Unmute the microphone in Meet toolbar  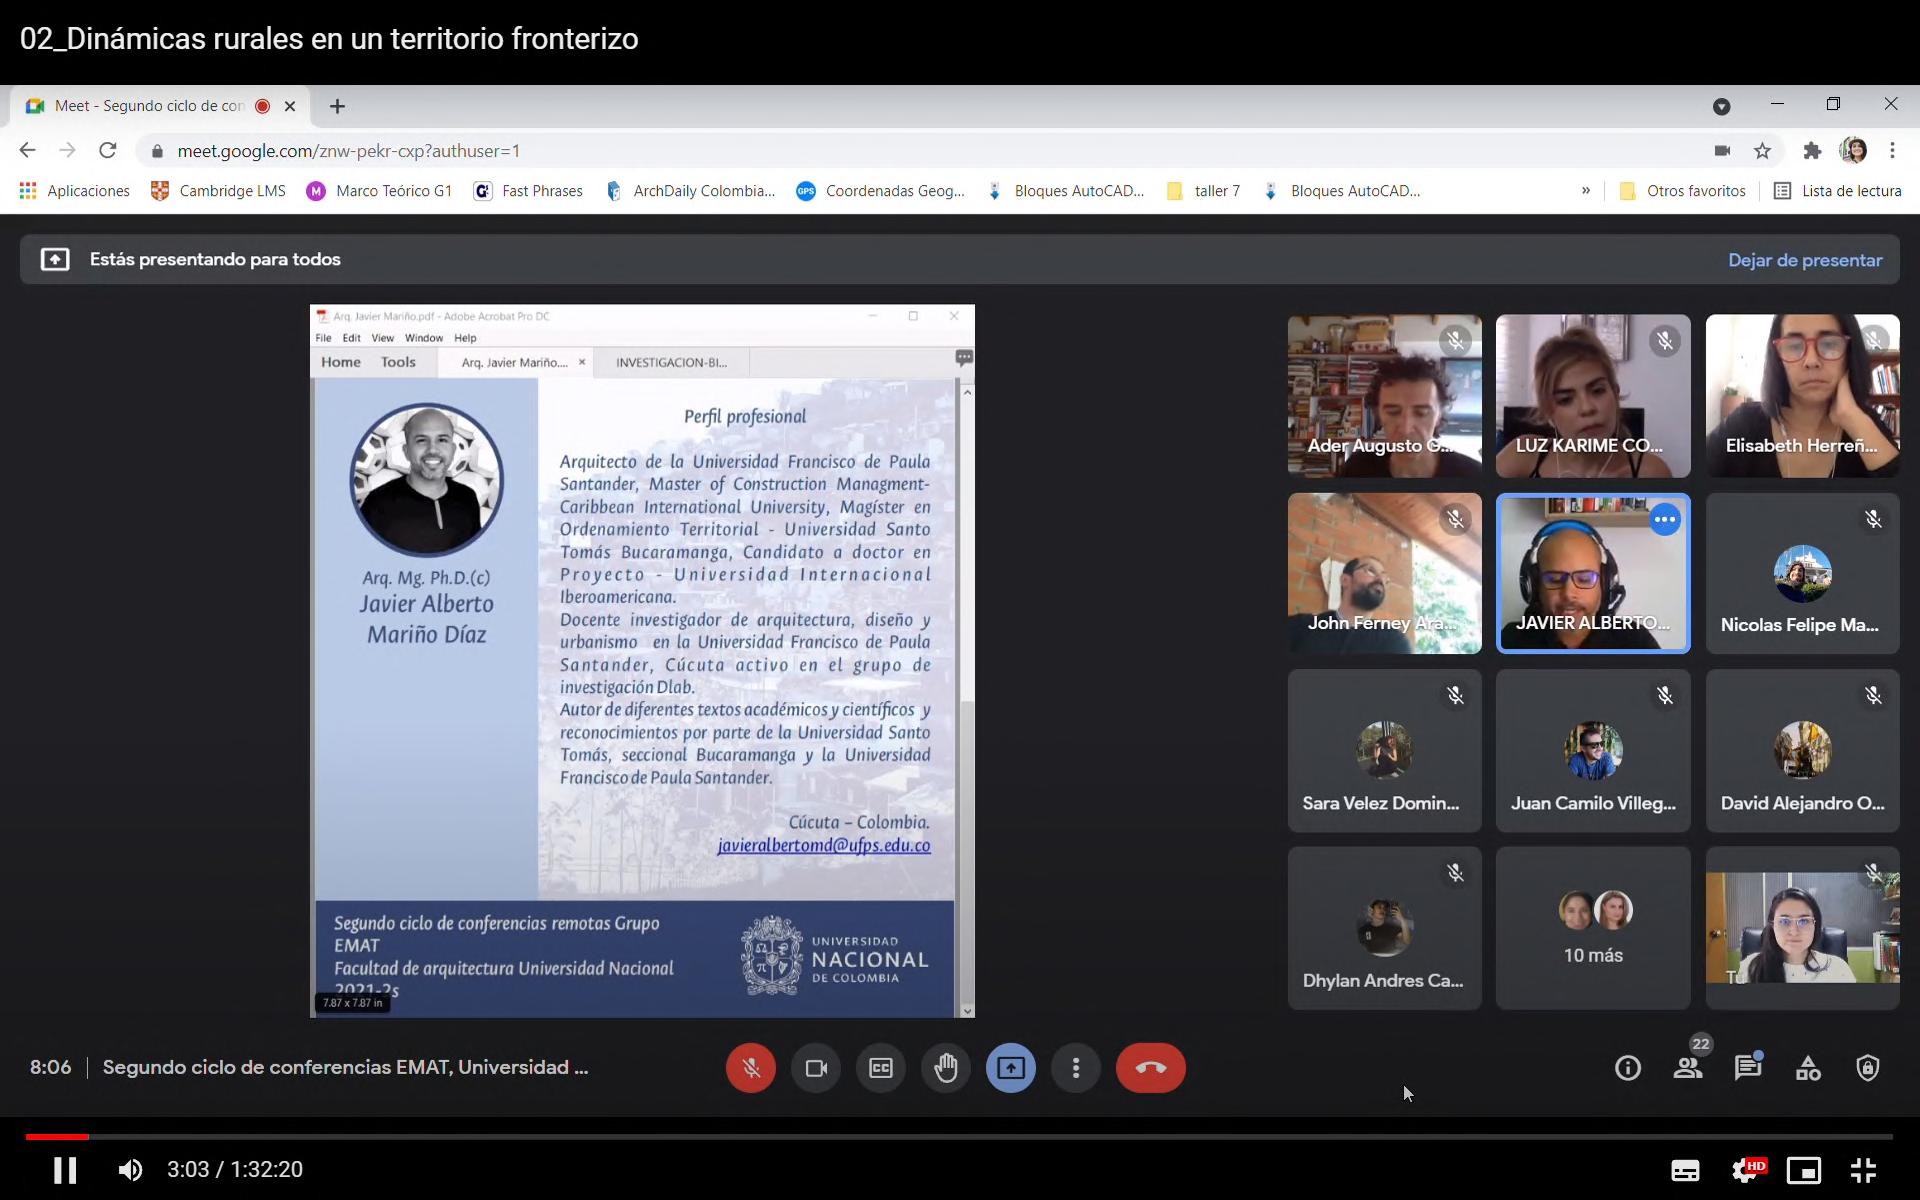[750, 1068]
